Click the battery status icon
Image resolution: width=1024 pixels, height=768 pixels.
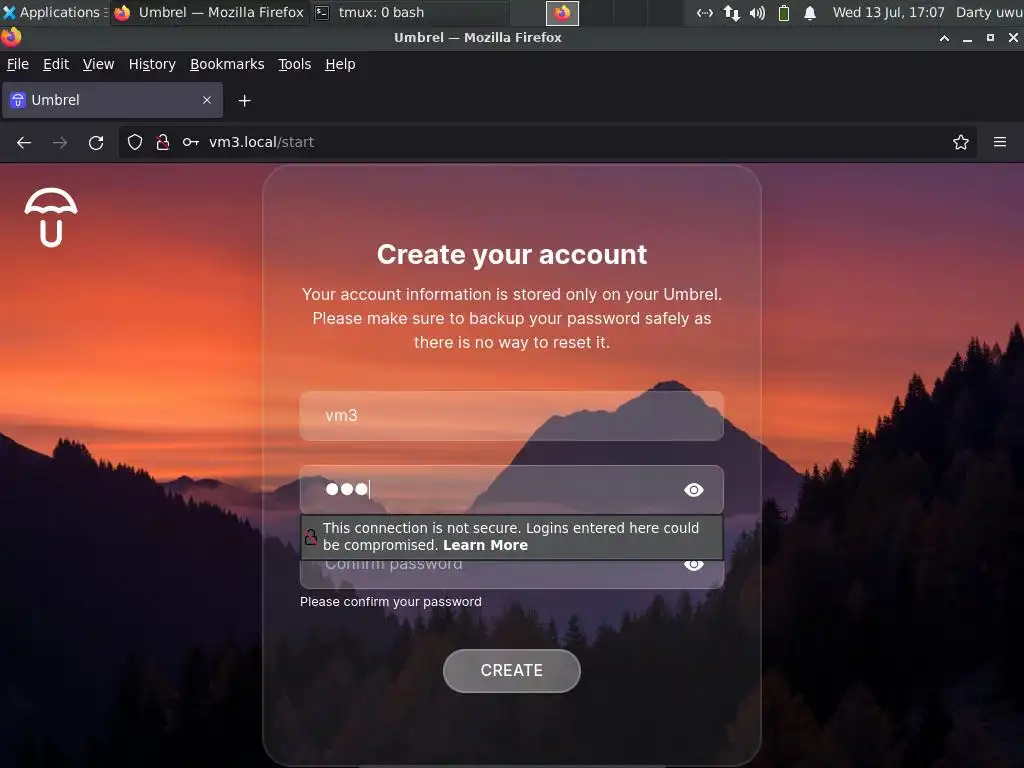784,12
